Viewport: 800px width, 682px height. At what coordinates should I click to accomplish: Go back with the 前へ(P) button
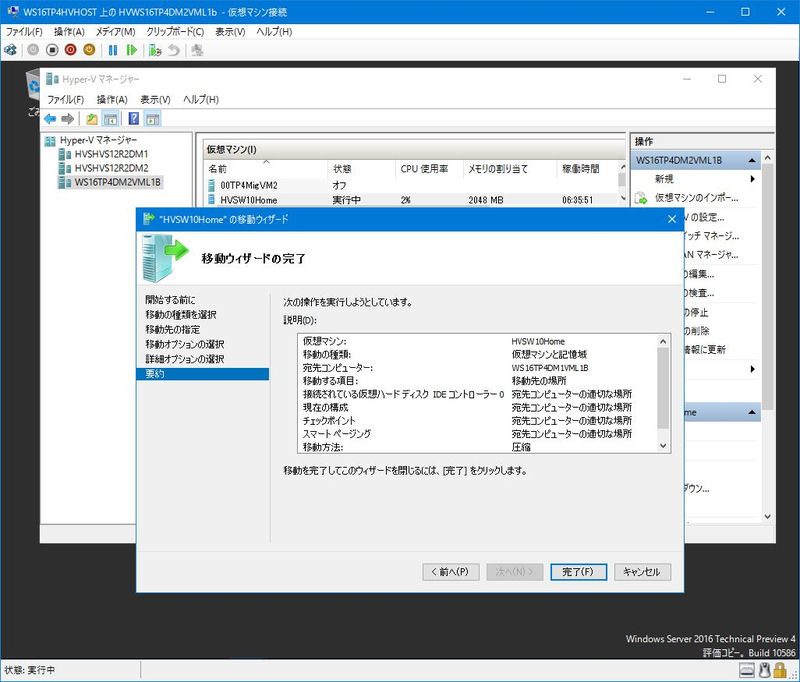451,572
